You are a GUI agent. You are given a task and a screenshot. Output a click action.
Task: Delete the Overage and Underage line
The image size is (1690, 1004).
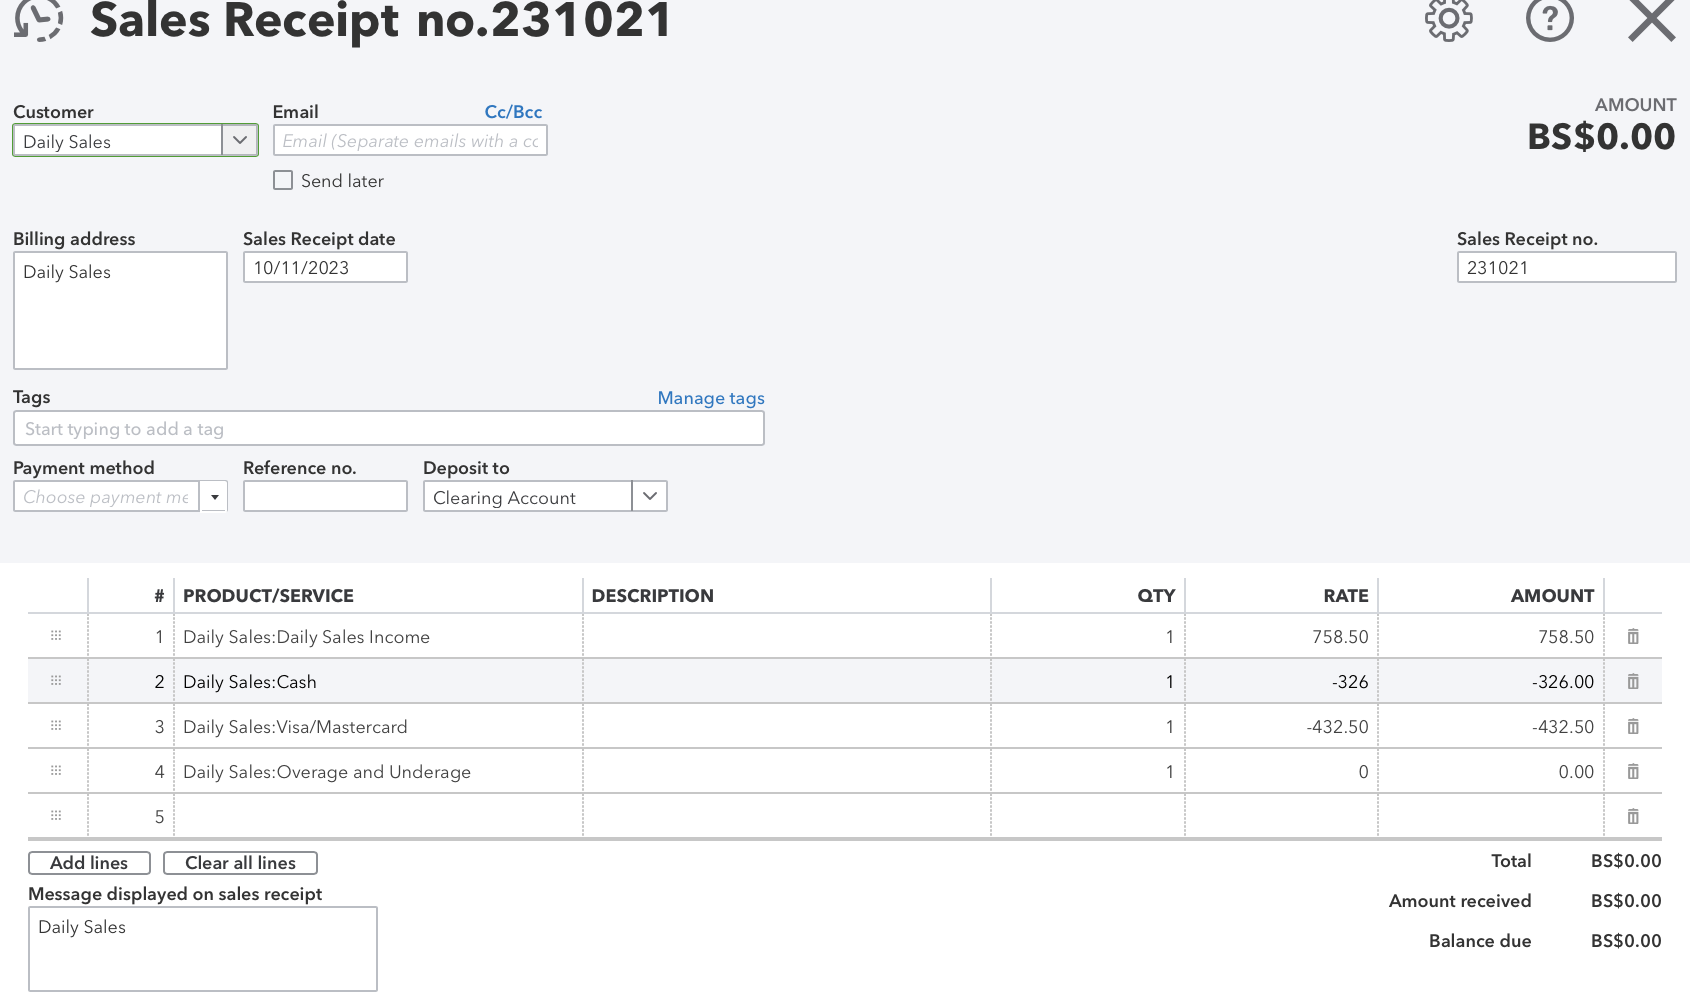coord(1632,772)
